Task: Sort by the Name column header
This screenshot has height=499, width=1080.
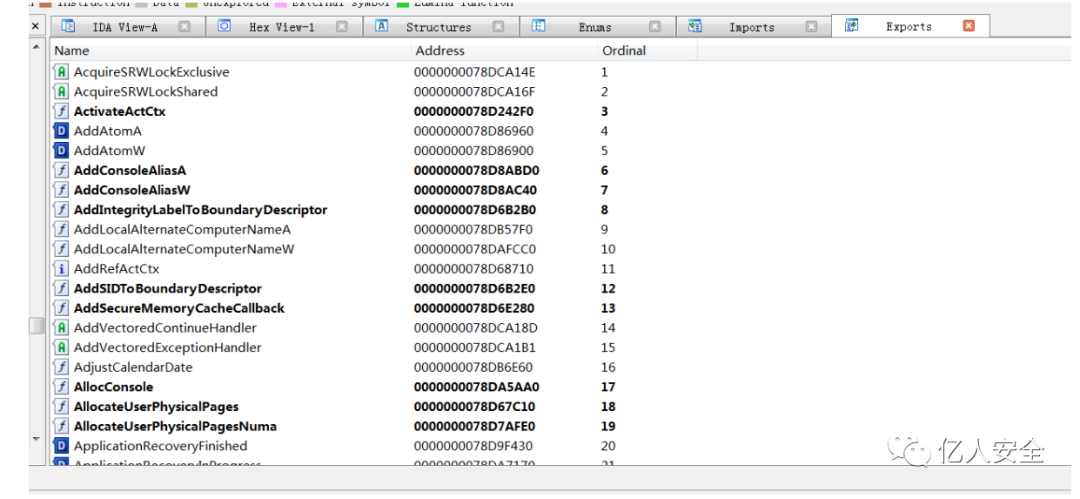Action: point(231,50)
